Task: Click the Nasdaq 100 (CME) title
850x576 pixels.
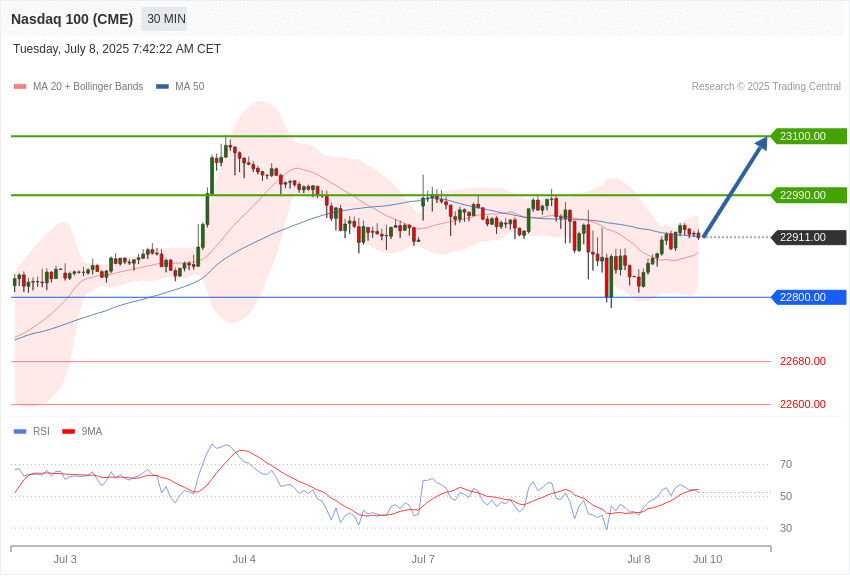Action: [x=72, y=20]
